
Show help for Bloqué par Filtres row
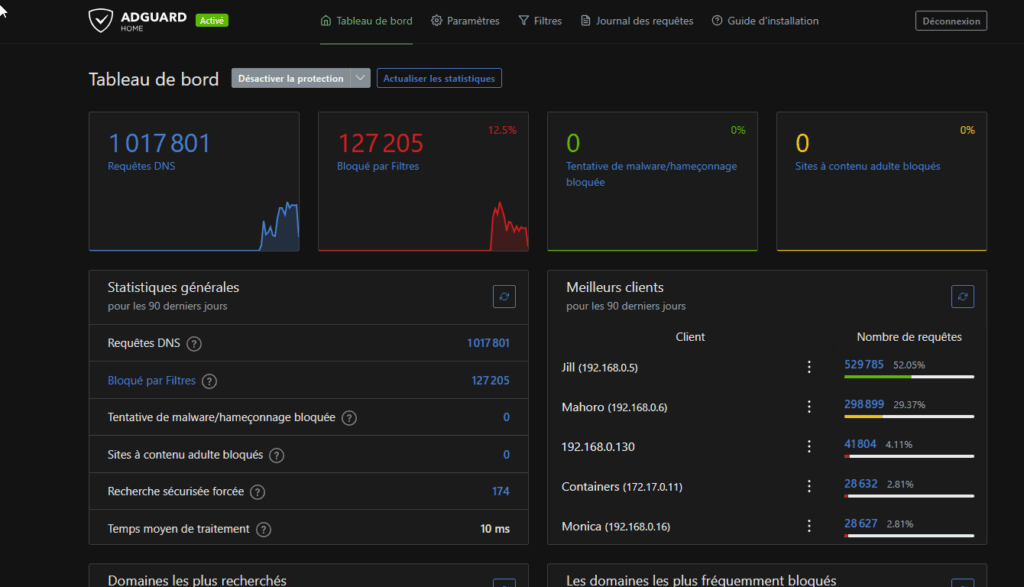point(209,381)
